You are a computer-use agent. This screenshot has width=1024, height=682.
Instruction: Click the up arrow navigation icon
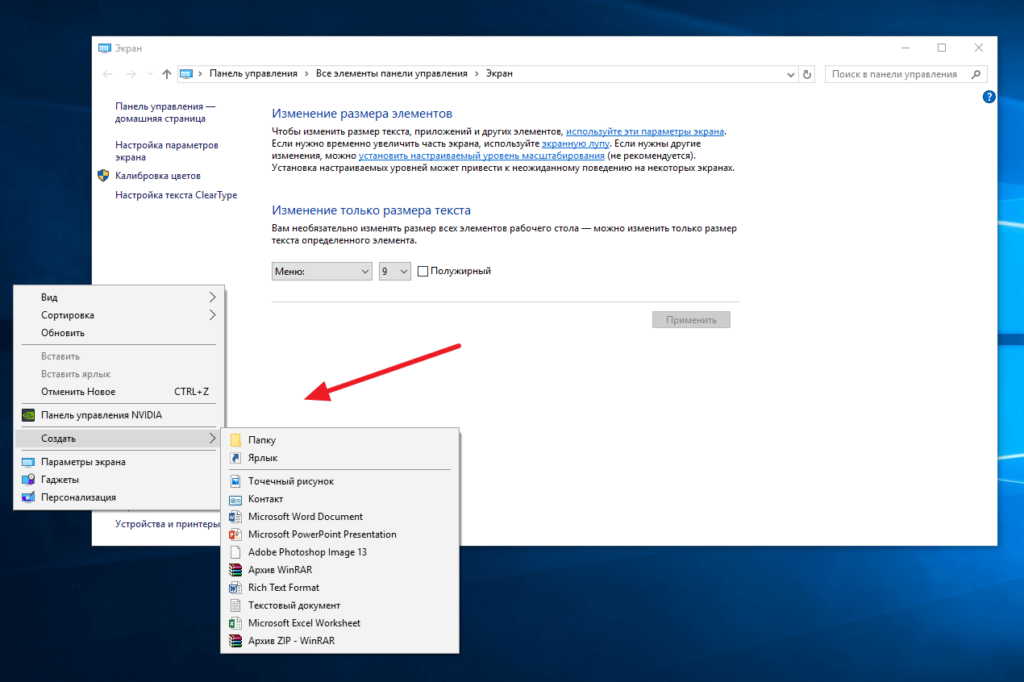coord(166,74)
